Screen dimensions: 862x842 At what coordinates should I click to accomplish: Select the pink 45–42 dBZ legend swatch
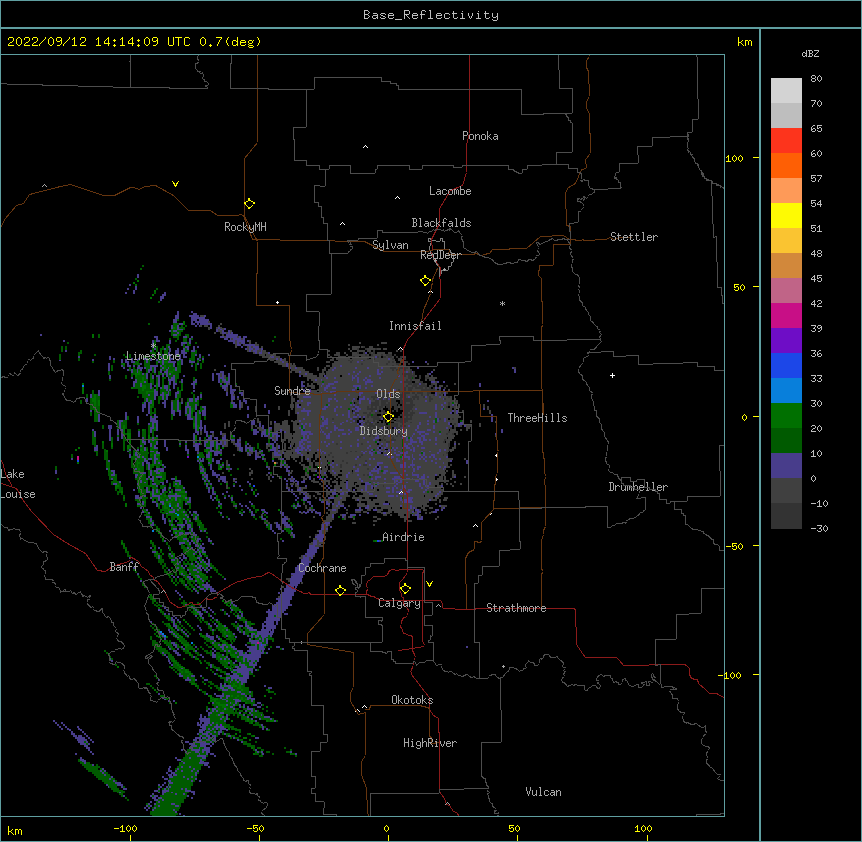coord(786,290)
